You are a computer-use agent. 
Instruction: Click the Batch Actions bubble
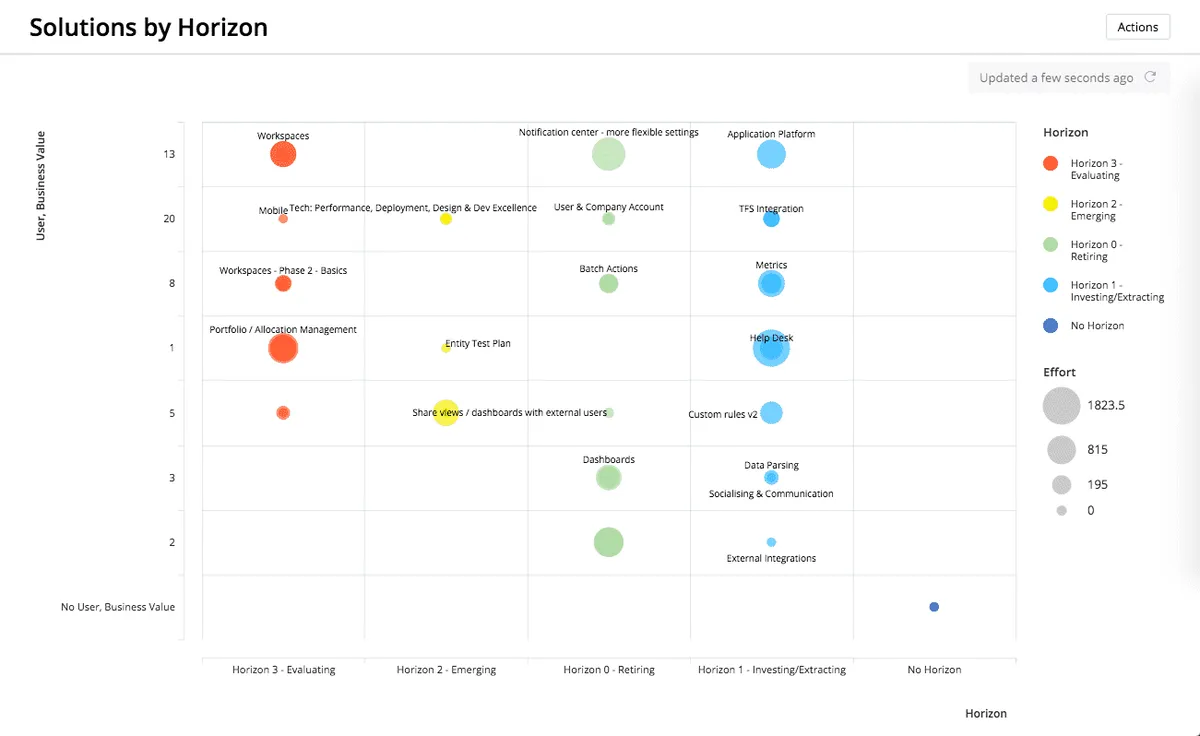(608, 284)
